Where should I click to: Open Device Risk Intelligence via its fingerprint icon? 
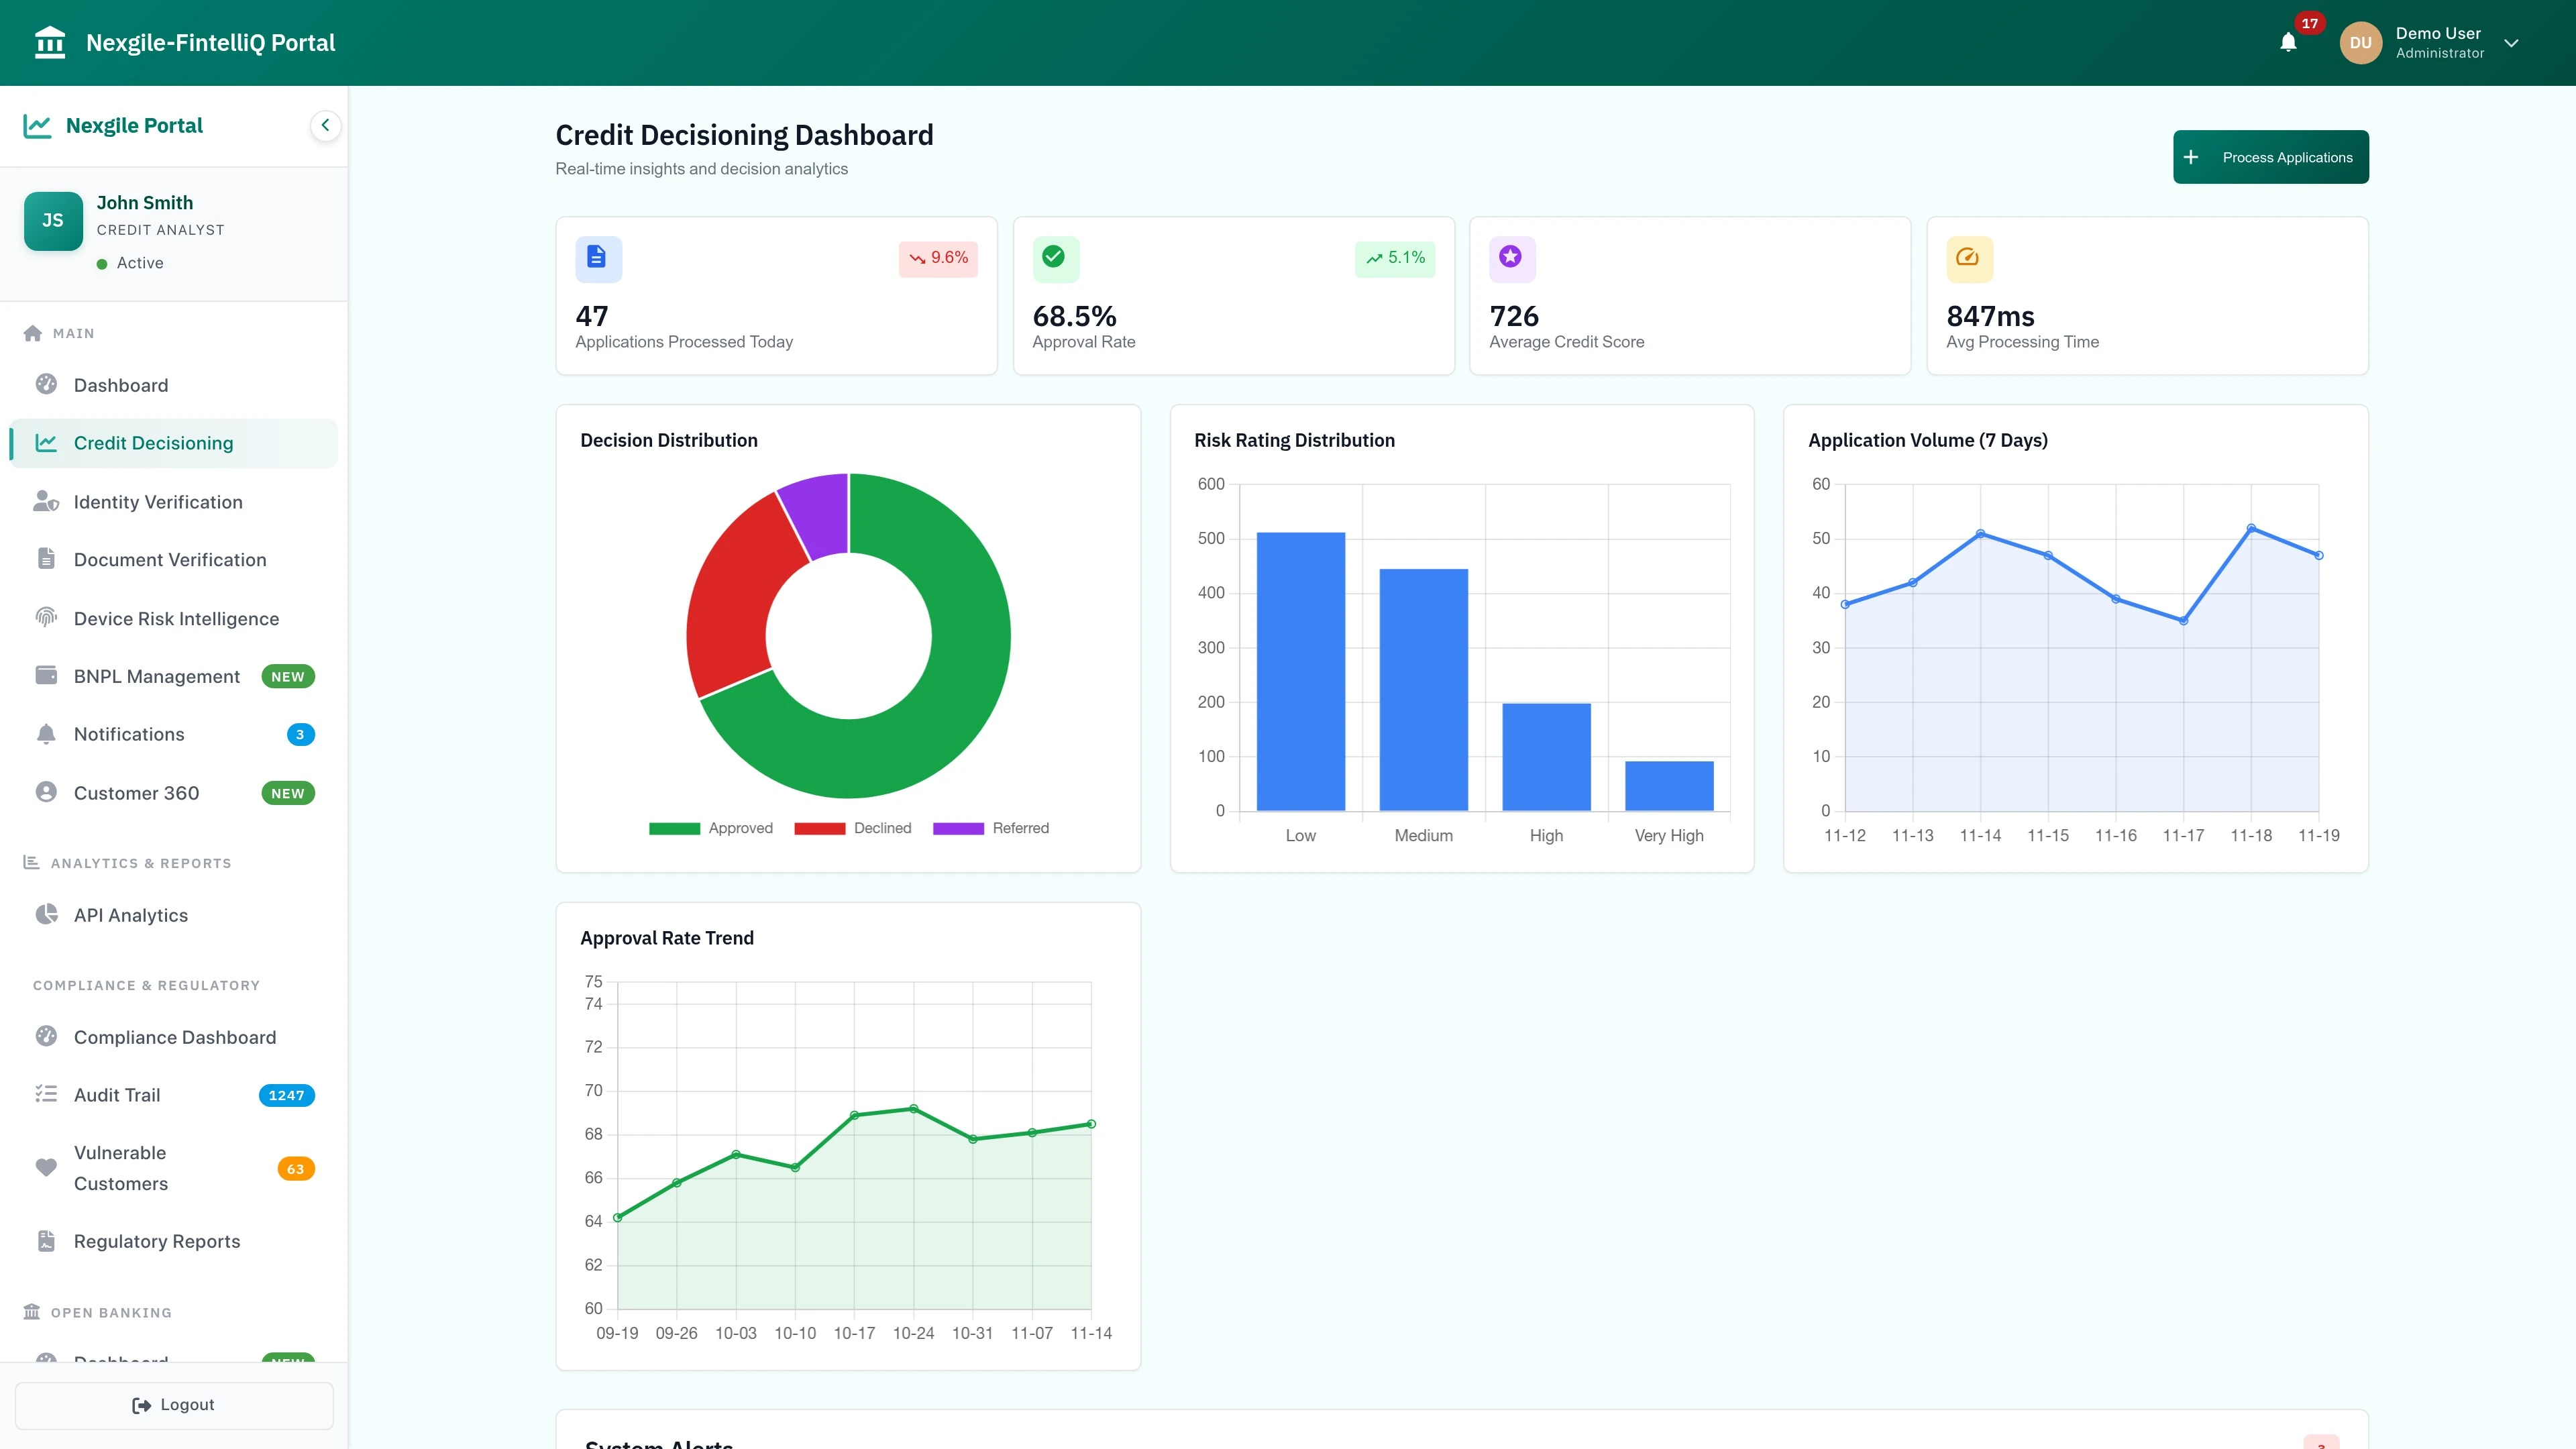46,618
